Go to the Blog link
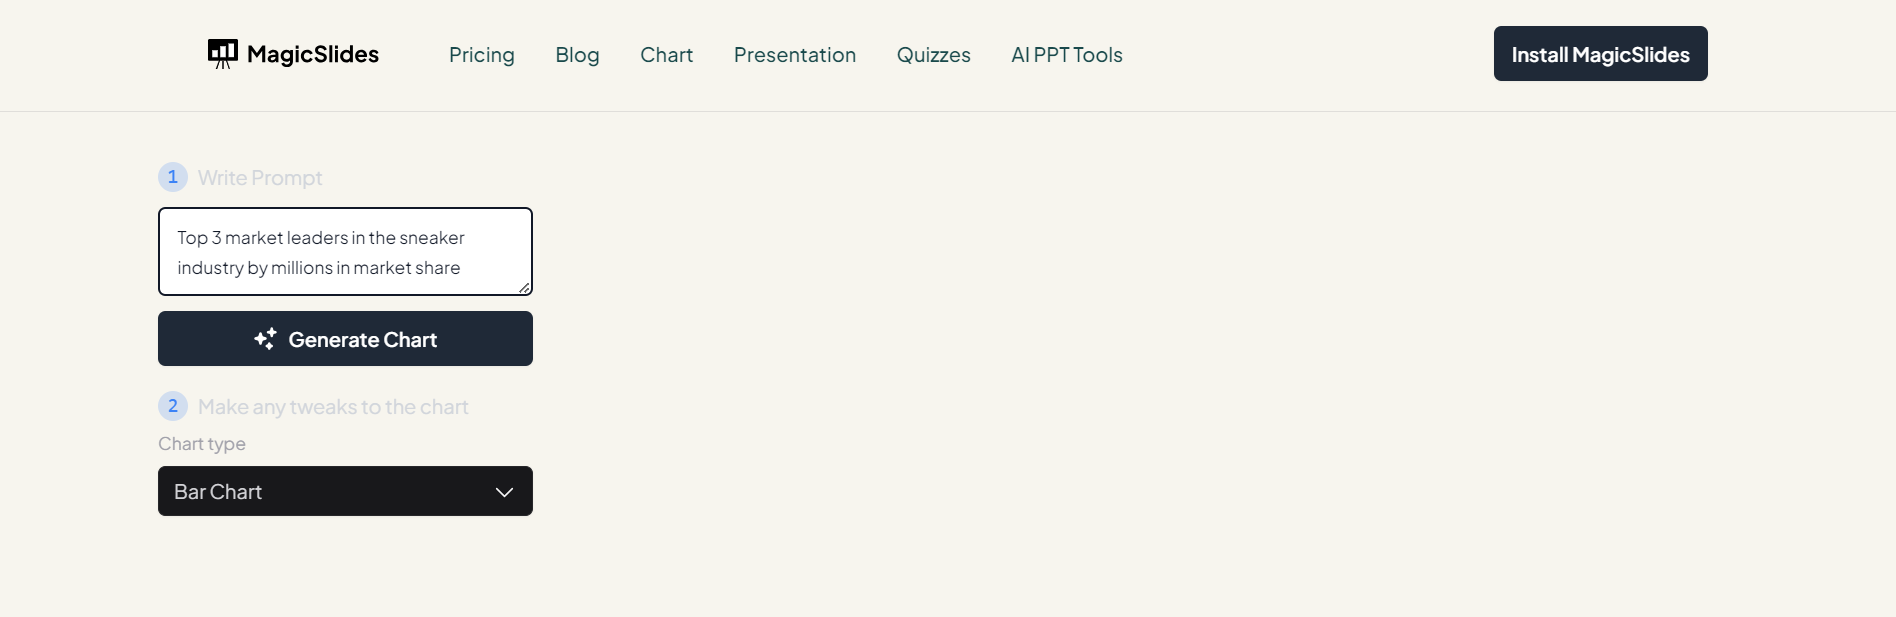Viewport: 1896px width, 617px height. coord(577,55)
